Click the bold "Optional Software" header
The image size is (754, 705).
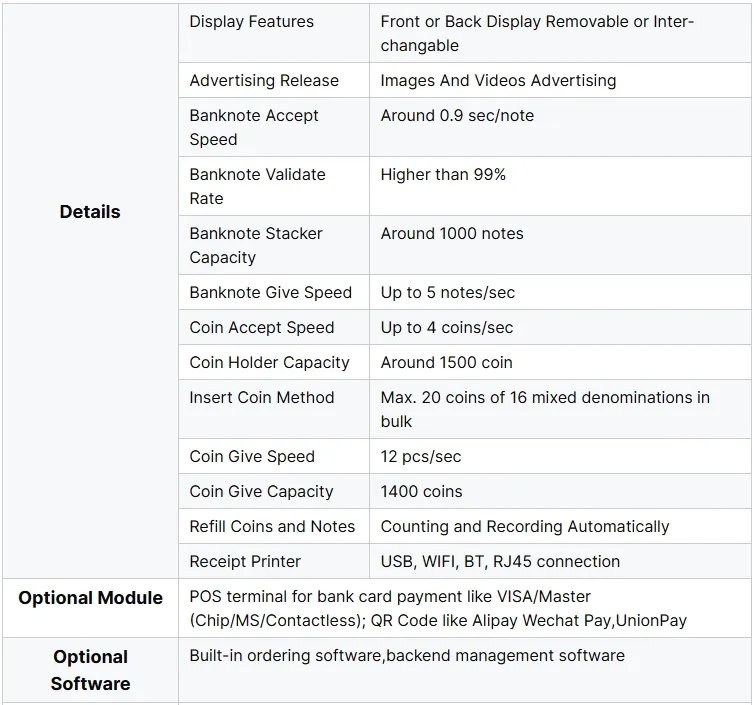tap(90, 670)
